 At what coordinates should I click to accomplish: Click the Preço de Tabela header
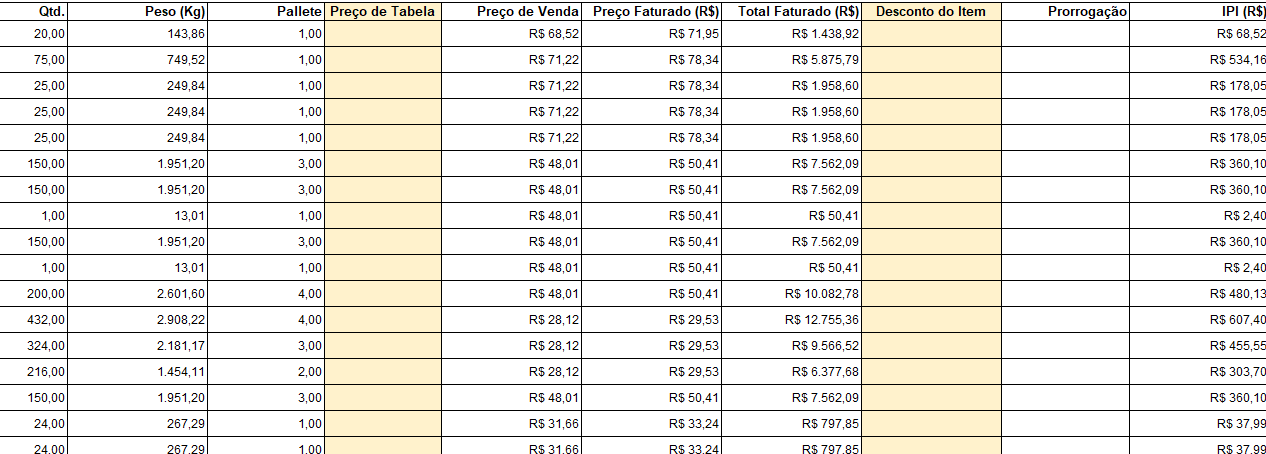383,11
